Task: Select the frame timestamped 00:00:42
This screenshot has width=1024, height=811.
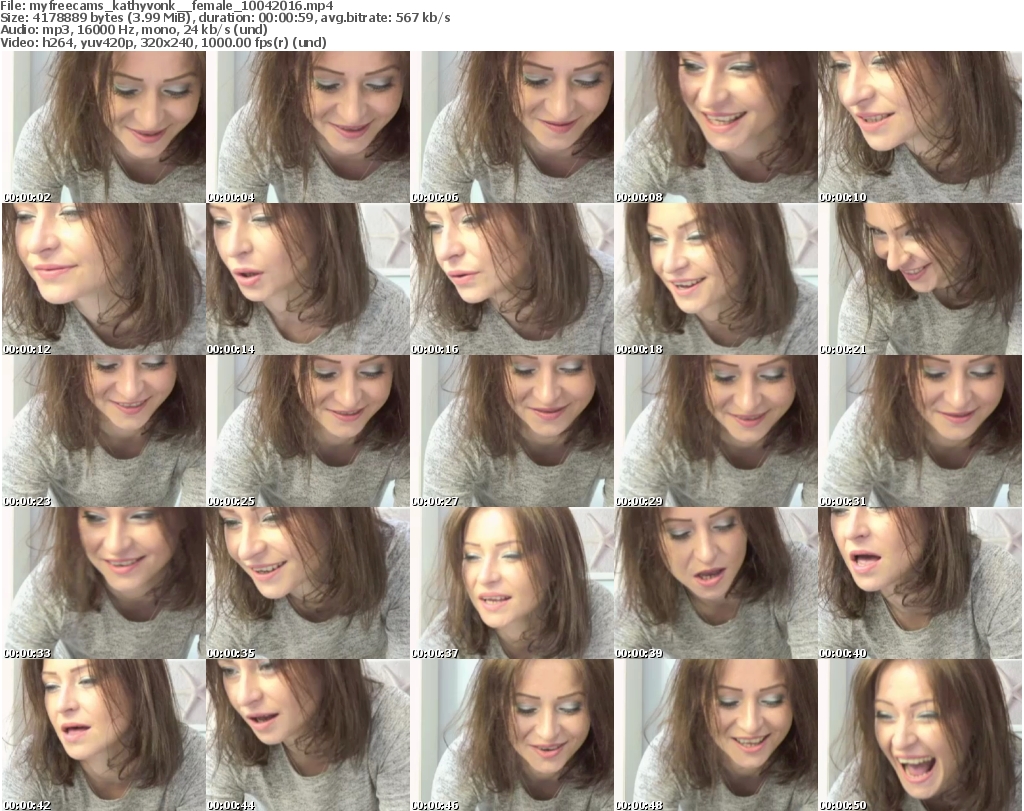Action: tap(104, 735)
